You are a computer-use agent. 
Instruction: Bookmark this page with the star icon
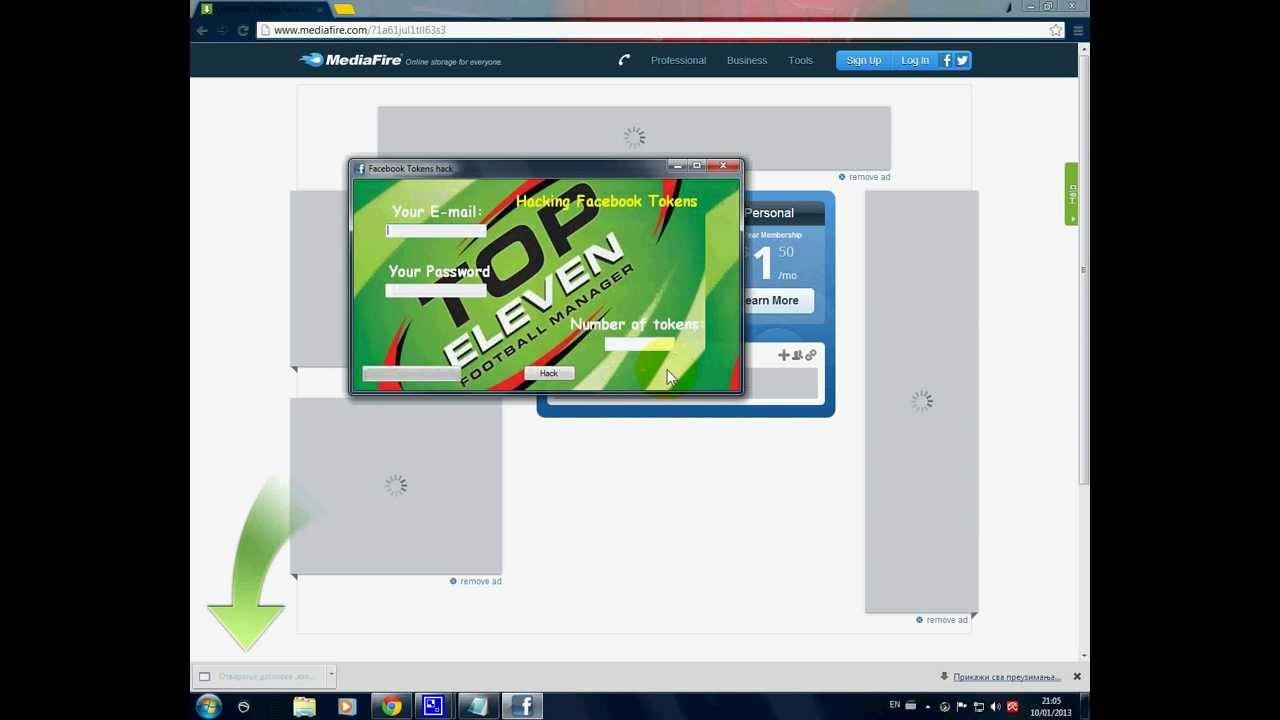pos(1056,31)
